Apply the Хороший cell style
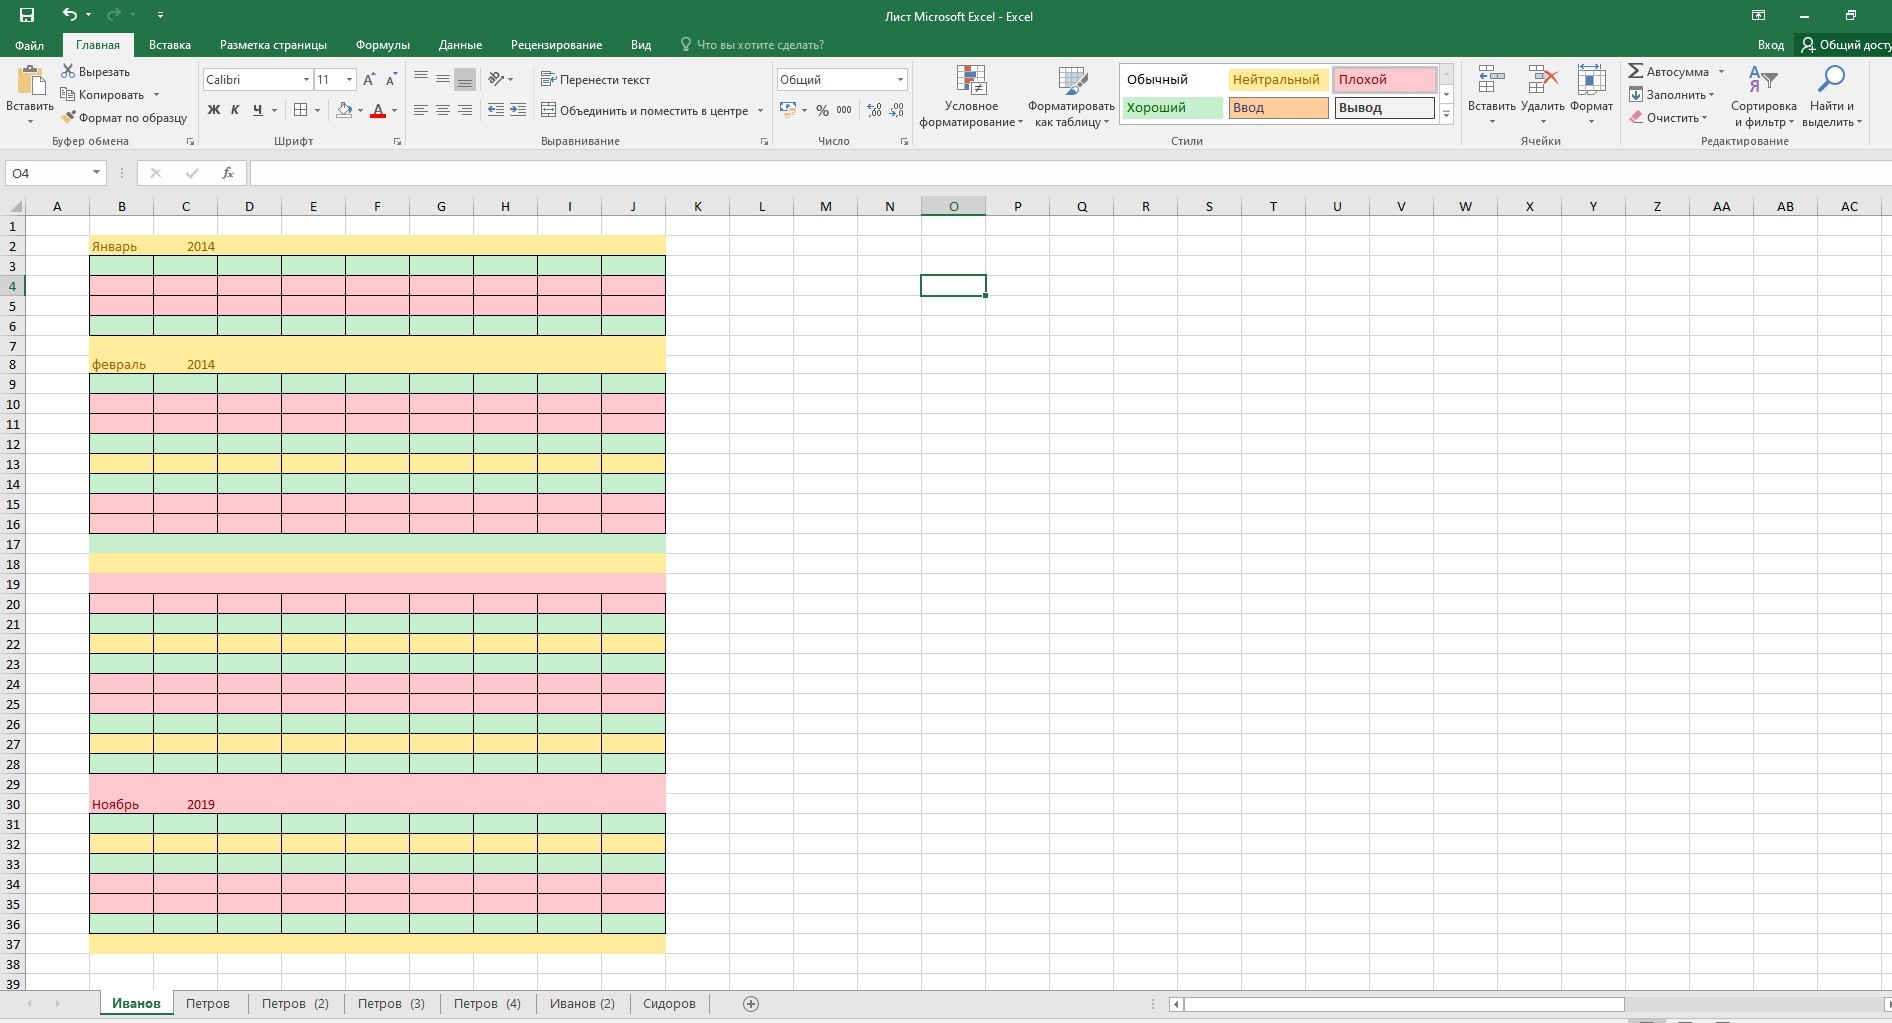The height and width of the screenshot is (1023, 1892). 1173,108
